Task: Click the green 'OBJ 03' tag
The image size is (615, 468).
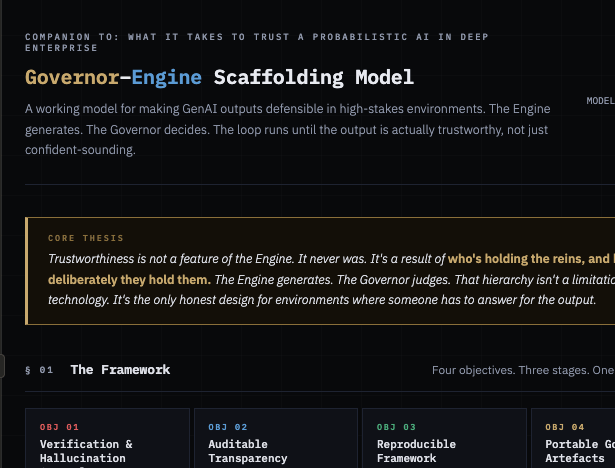Action: [396, 427]
